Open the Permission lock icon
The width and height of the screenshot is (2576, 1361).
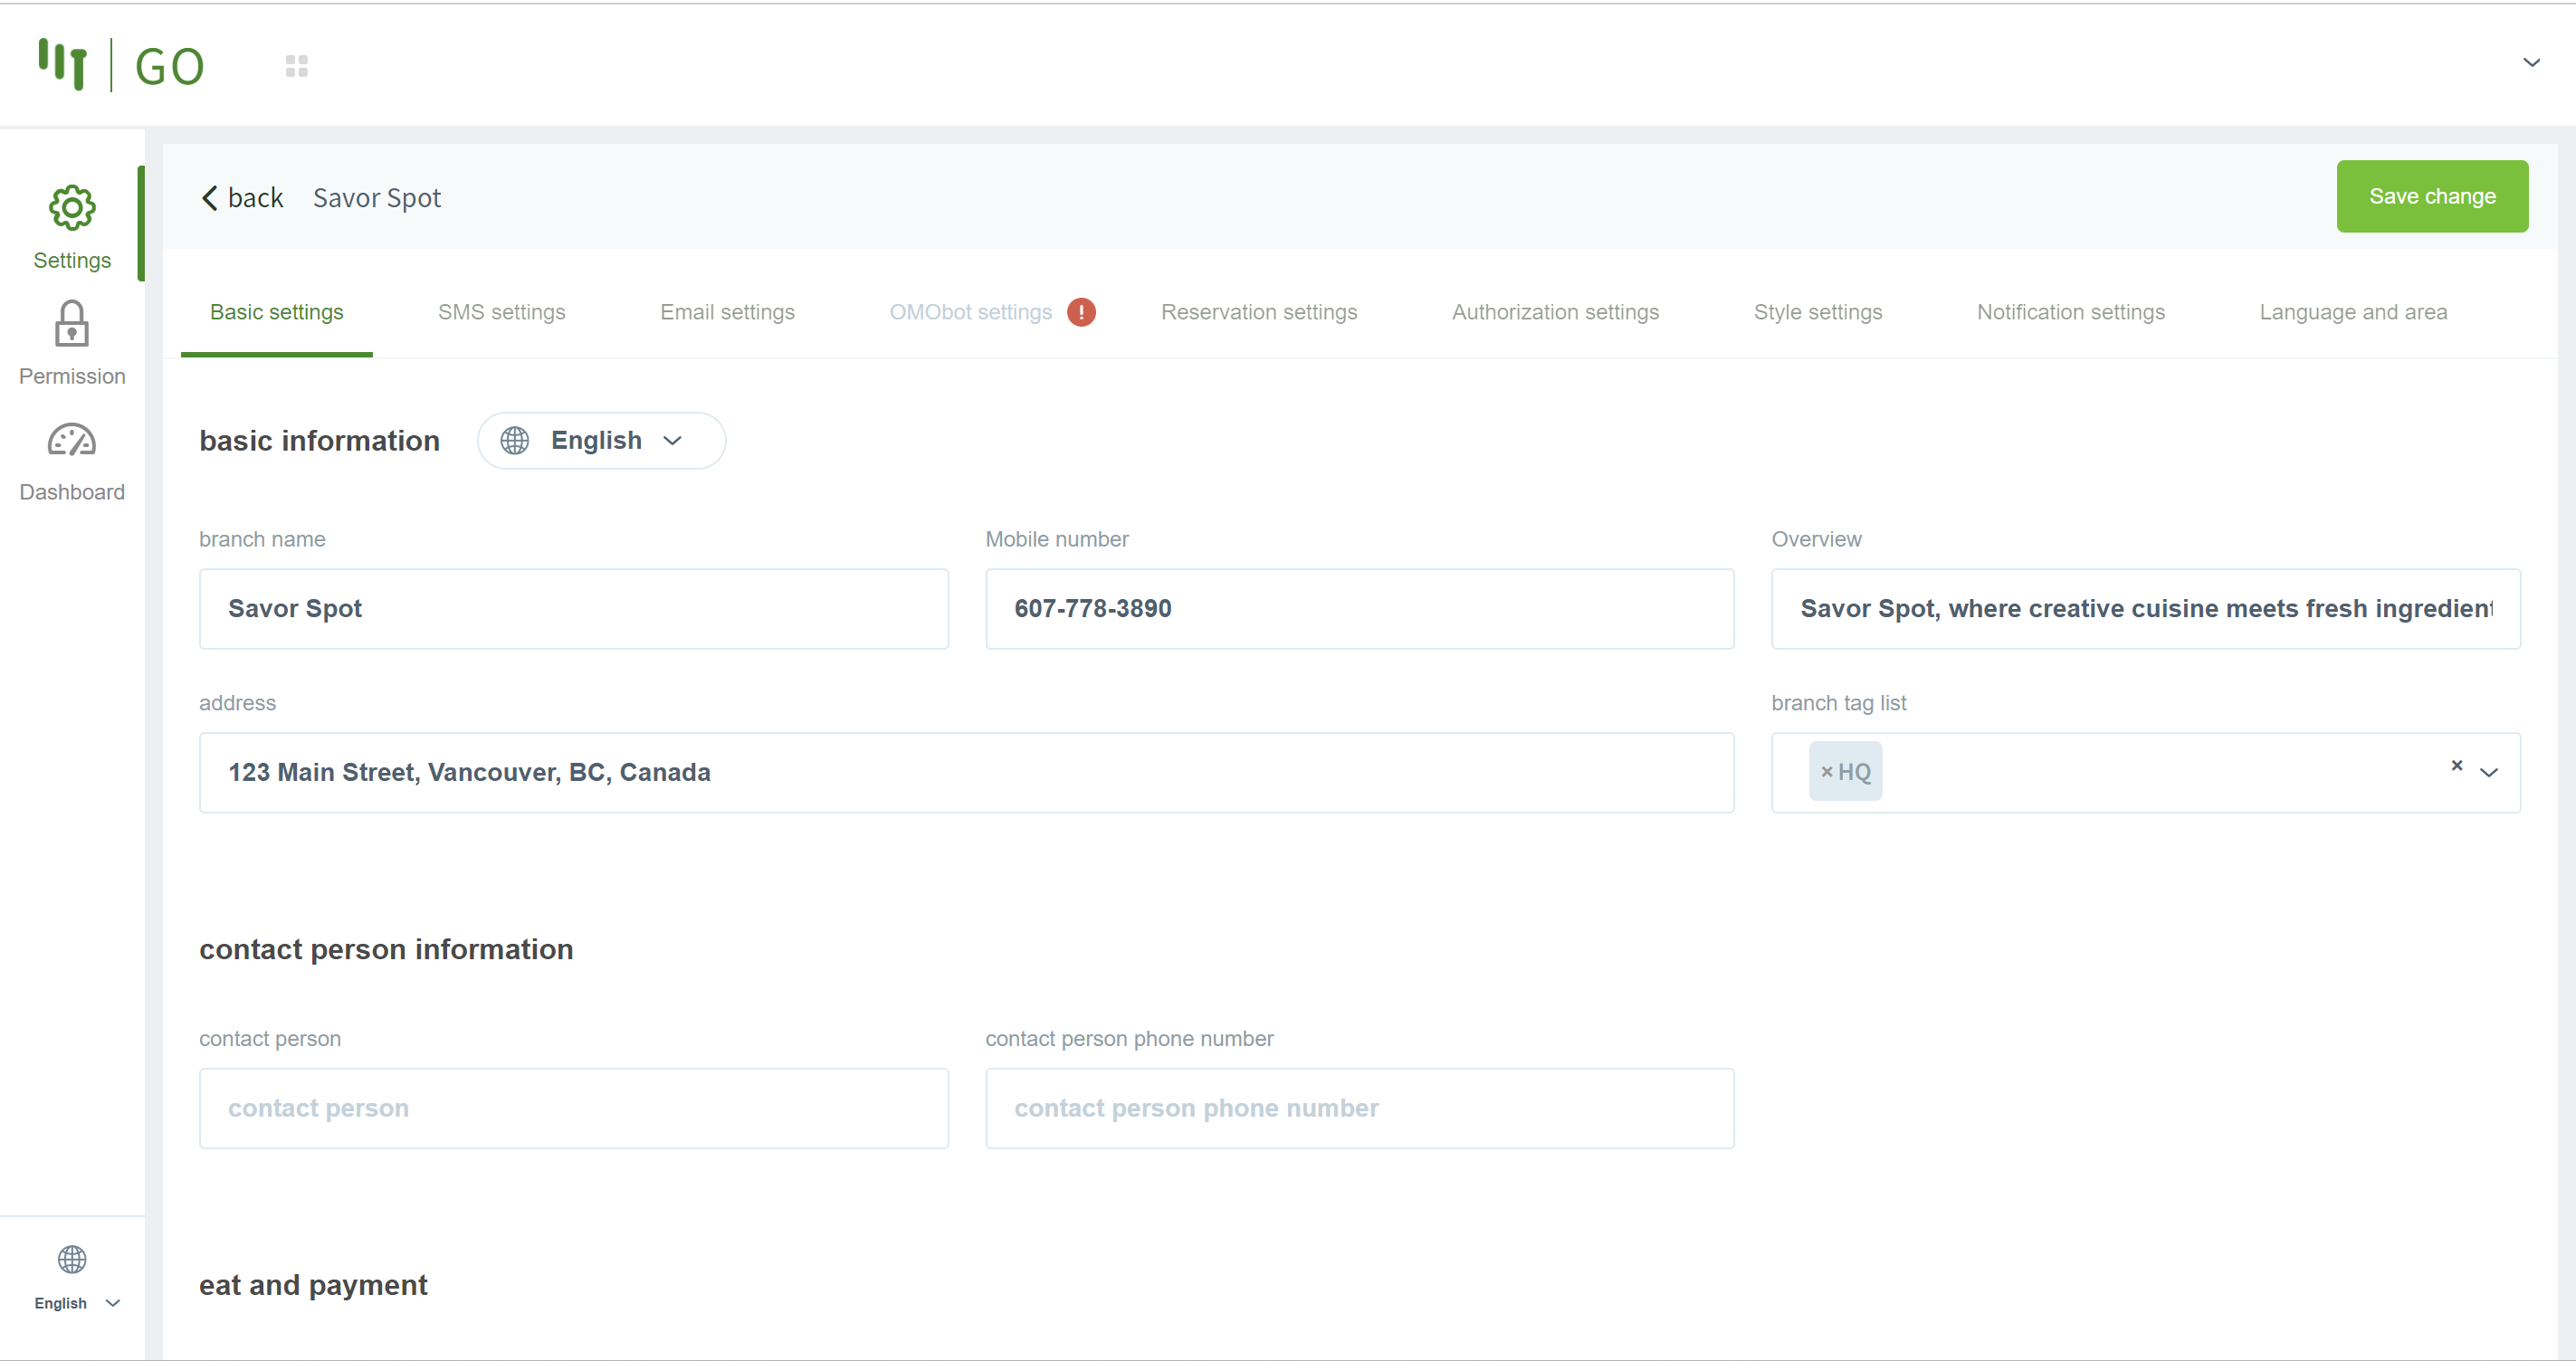[72, 324]
